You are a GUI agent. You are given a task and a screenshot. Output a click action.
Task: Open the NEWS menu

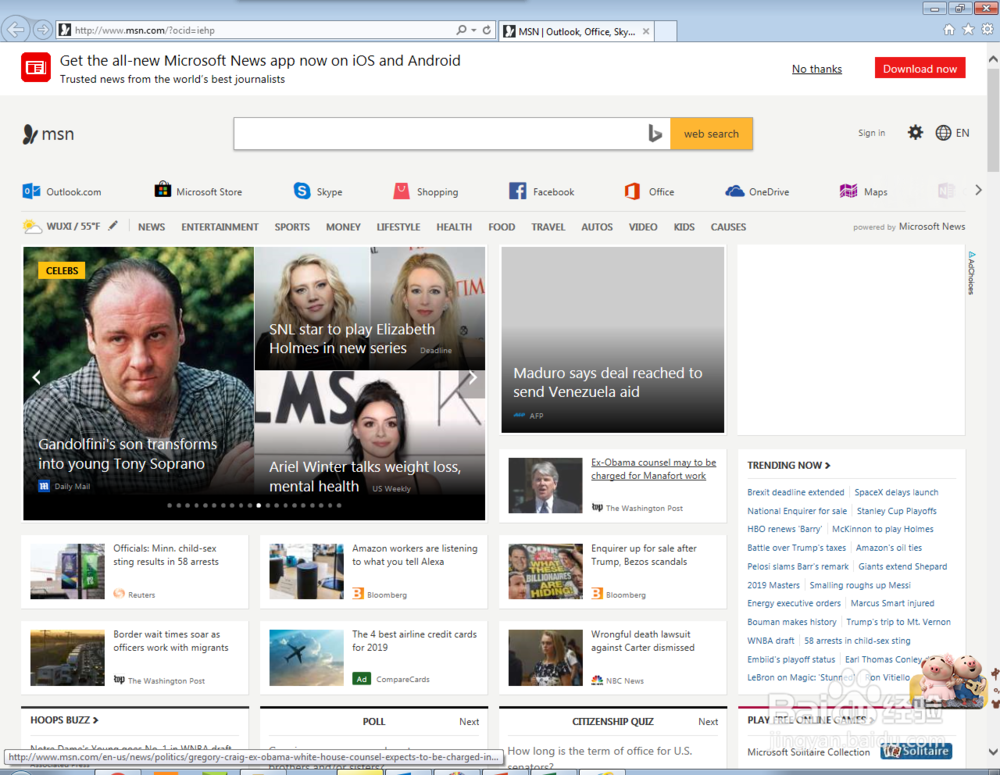pyautogui.click(x=151, y=227)
